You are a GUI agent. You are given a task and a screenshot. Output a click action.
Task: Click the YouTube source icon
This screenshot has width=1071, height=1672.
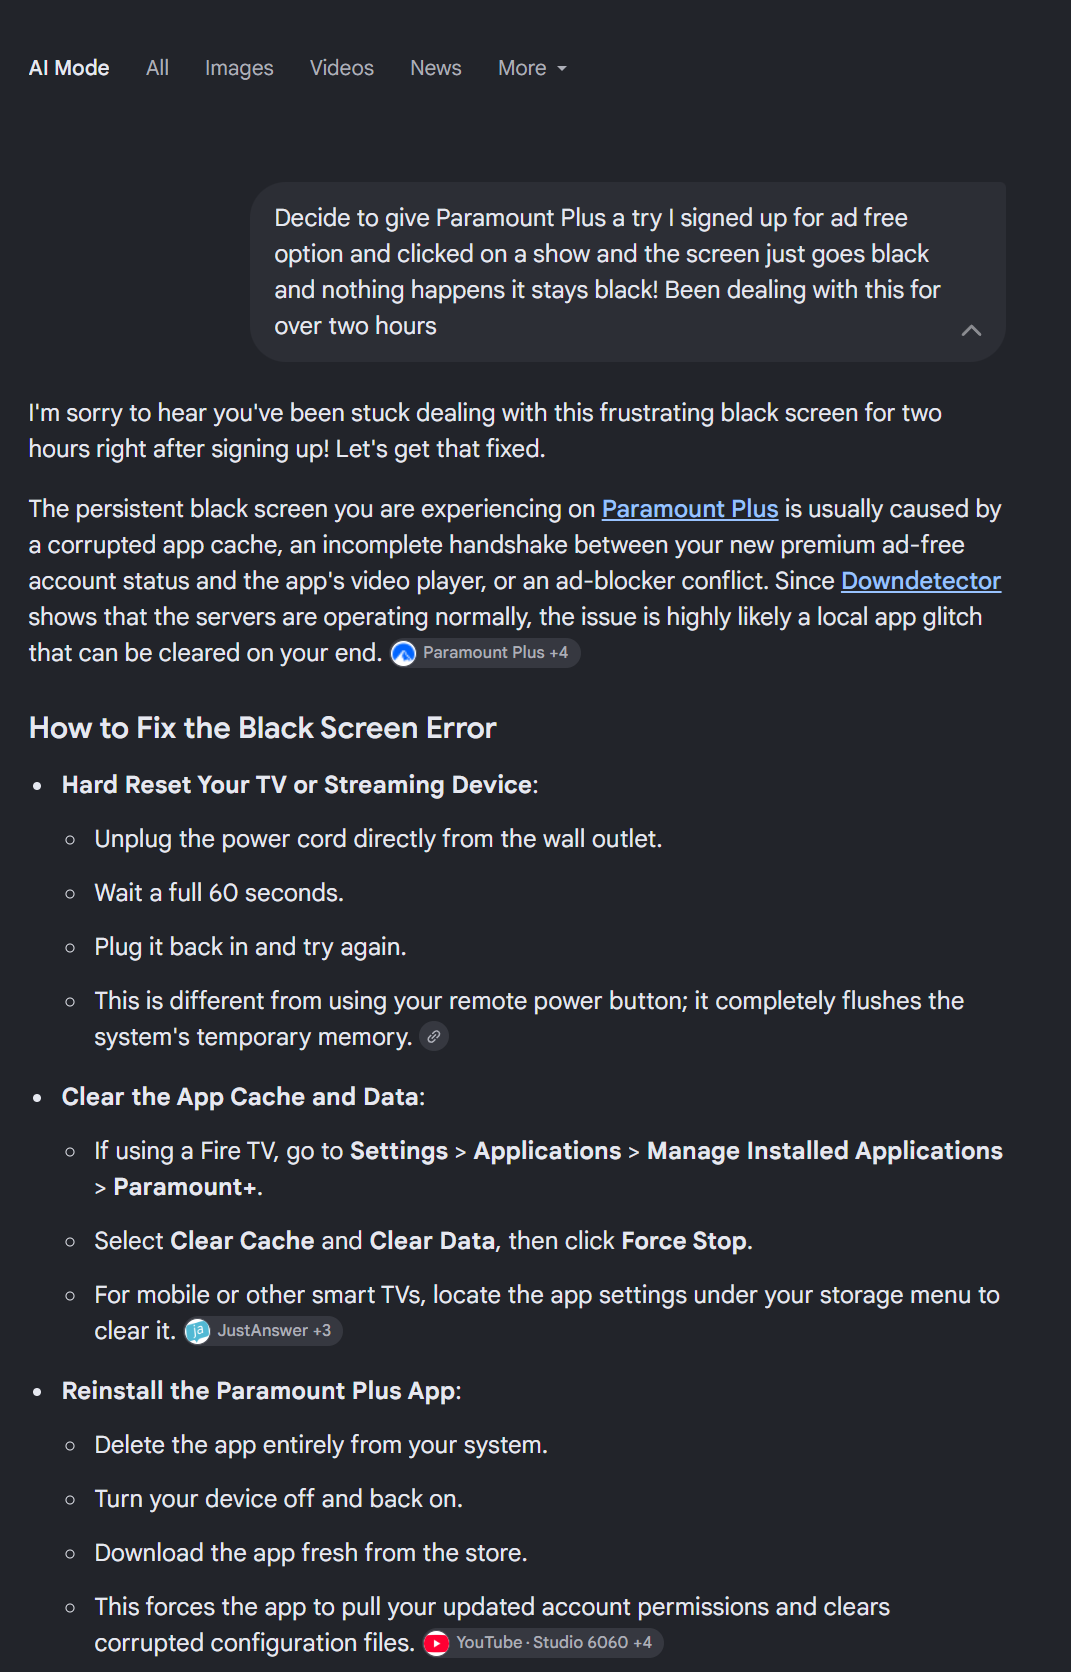pos(436,1643)
